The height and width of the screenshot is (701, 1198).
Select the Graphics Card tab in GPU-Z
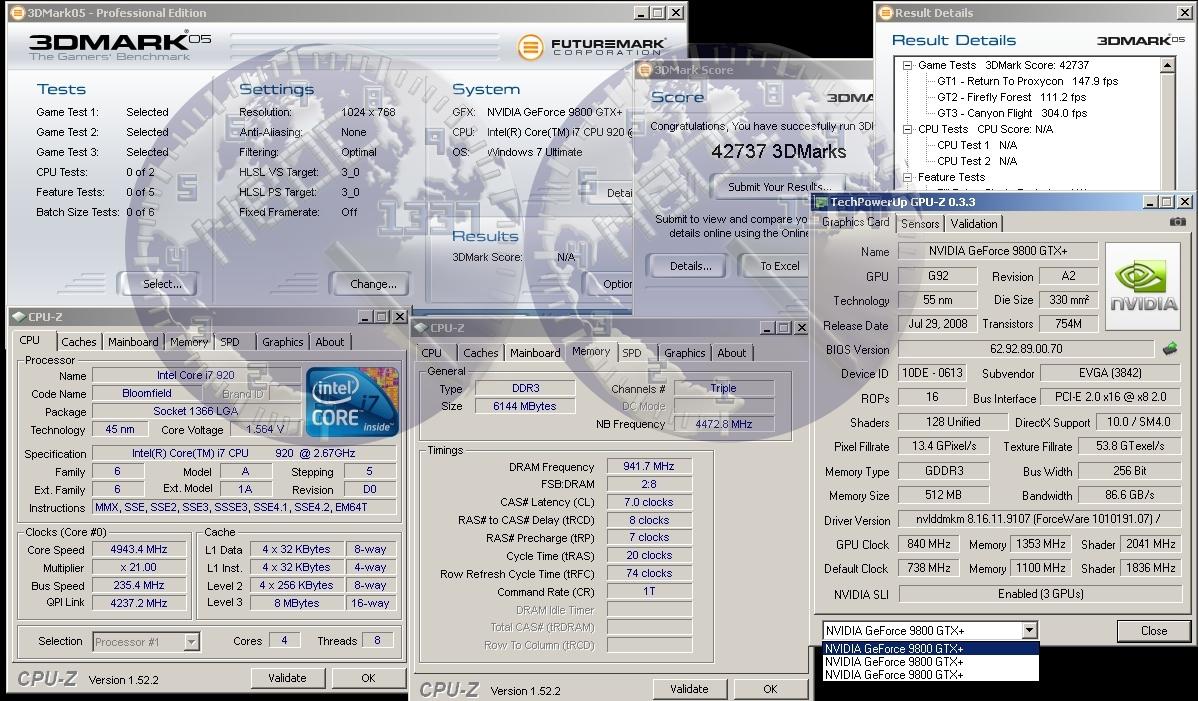click(x=856, y=222)
